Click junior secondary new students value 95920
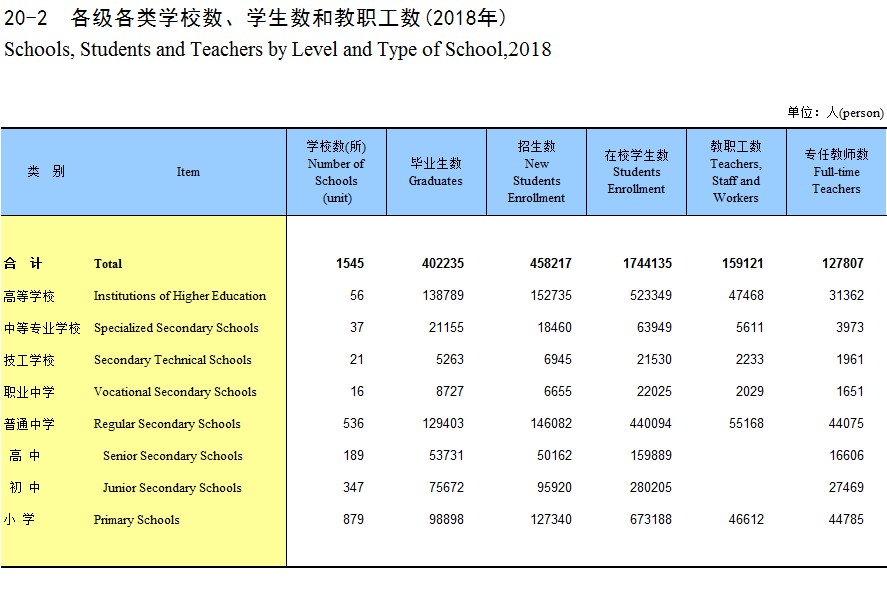This screenshot has width=887, height=600. 554,487
